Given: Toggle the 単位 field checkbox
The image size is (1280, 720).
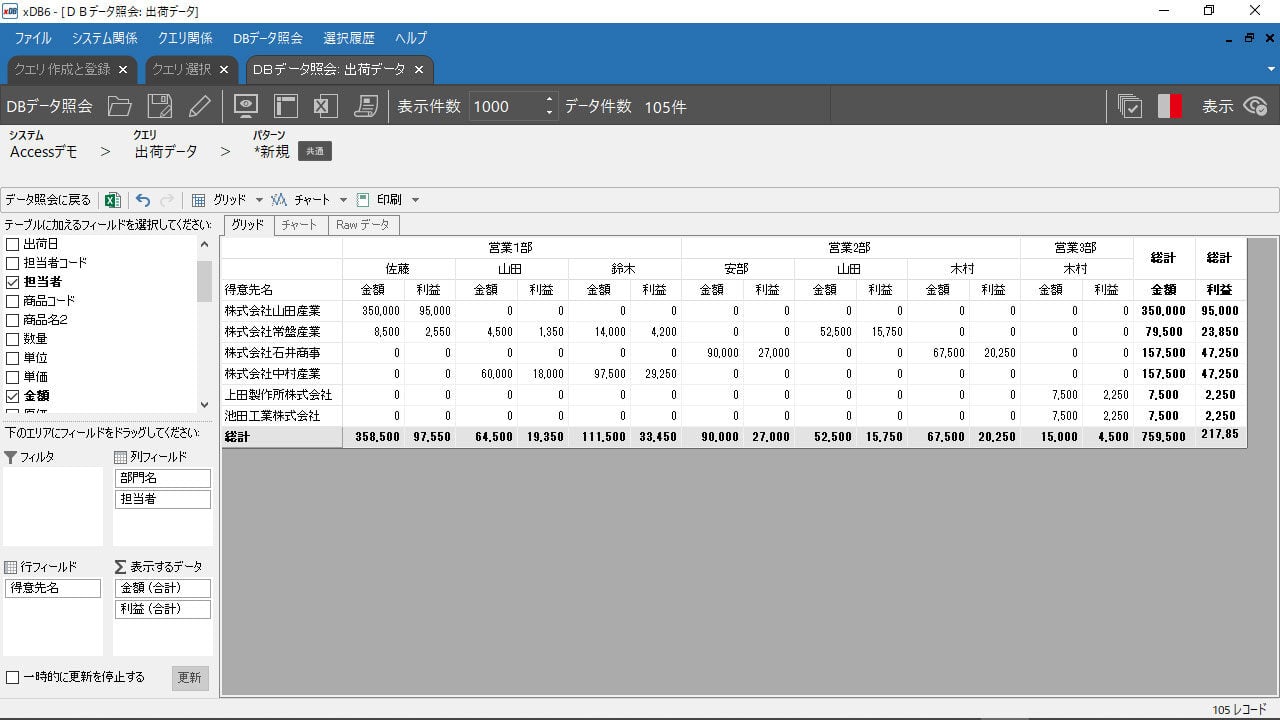Looking at the screenshot, I should click(13, 358).
